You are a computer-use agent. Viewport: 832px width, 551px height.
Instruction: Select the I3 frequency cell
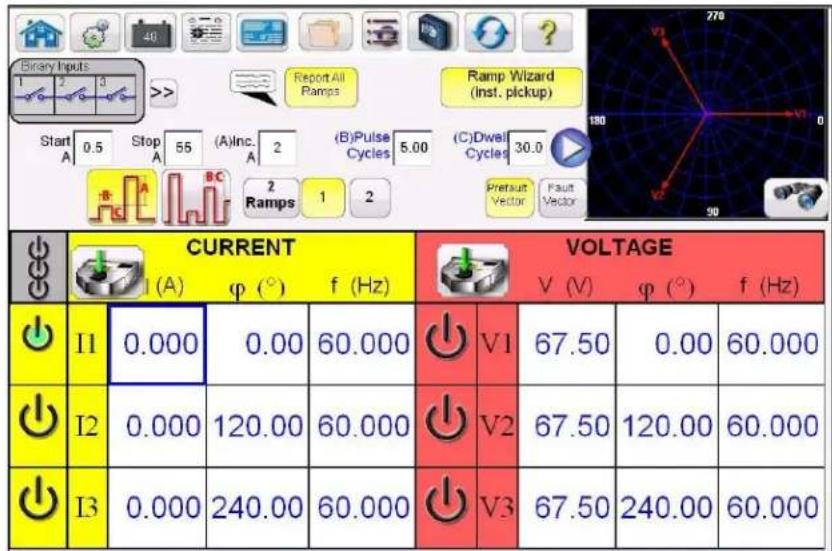click(362, 508)
